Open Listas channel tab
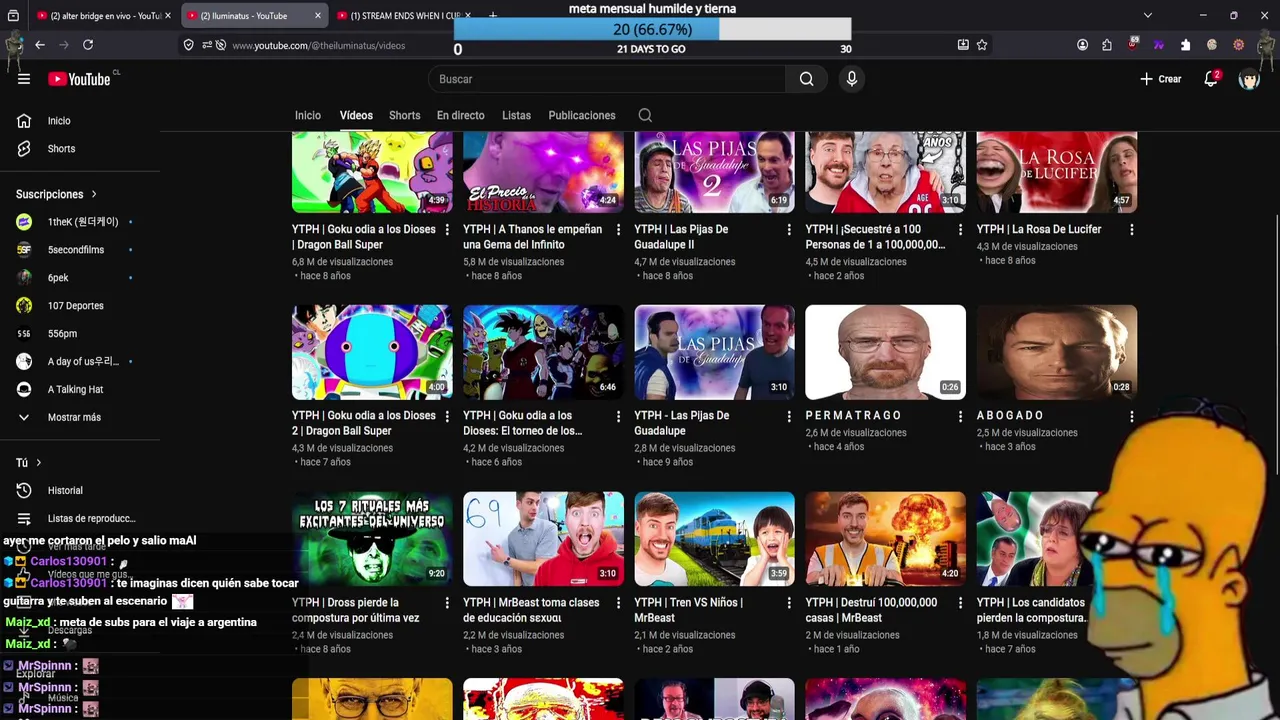The image size is (1280, 720). [516, 115]
